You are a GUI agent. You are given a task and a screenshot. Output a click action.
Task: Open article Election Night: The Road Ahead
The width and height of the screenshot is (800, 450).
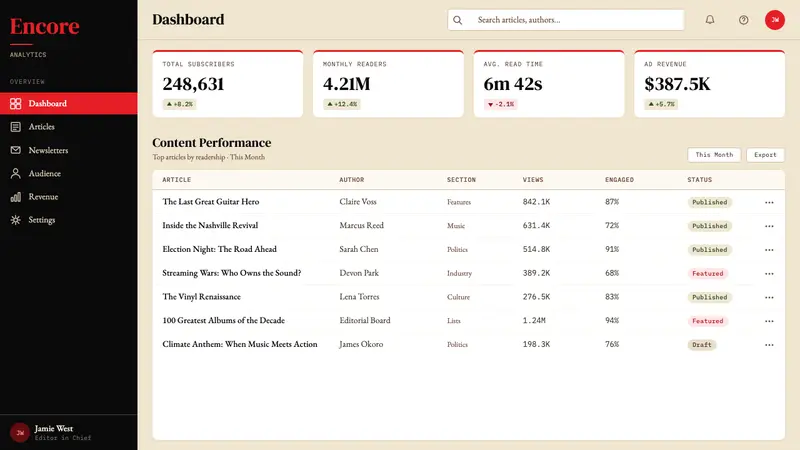click(219, 249)
